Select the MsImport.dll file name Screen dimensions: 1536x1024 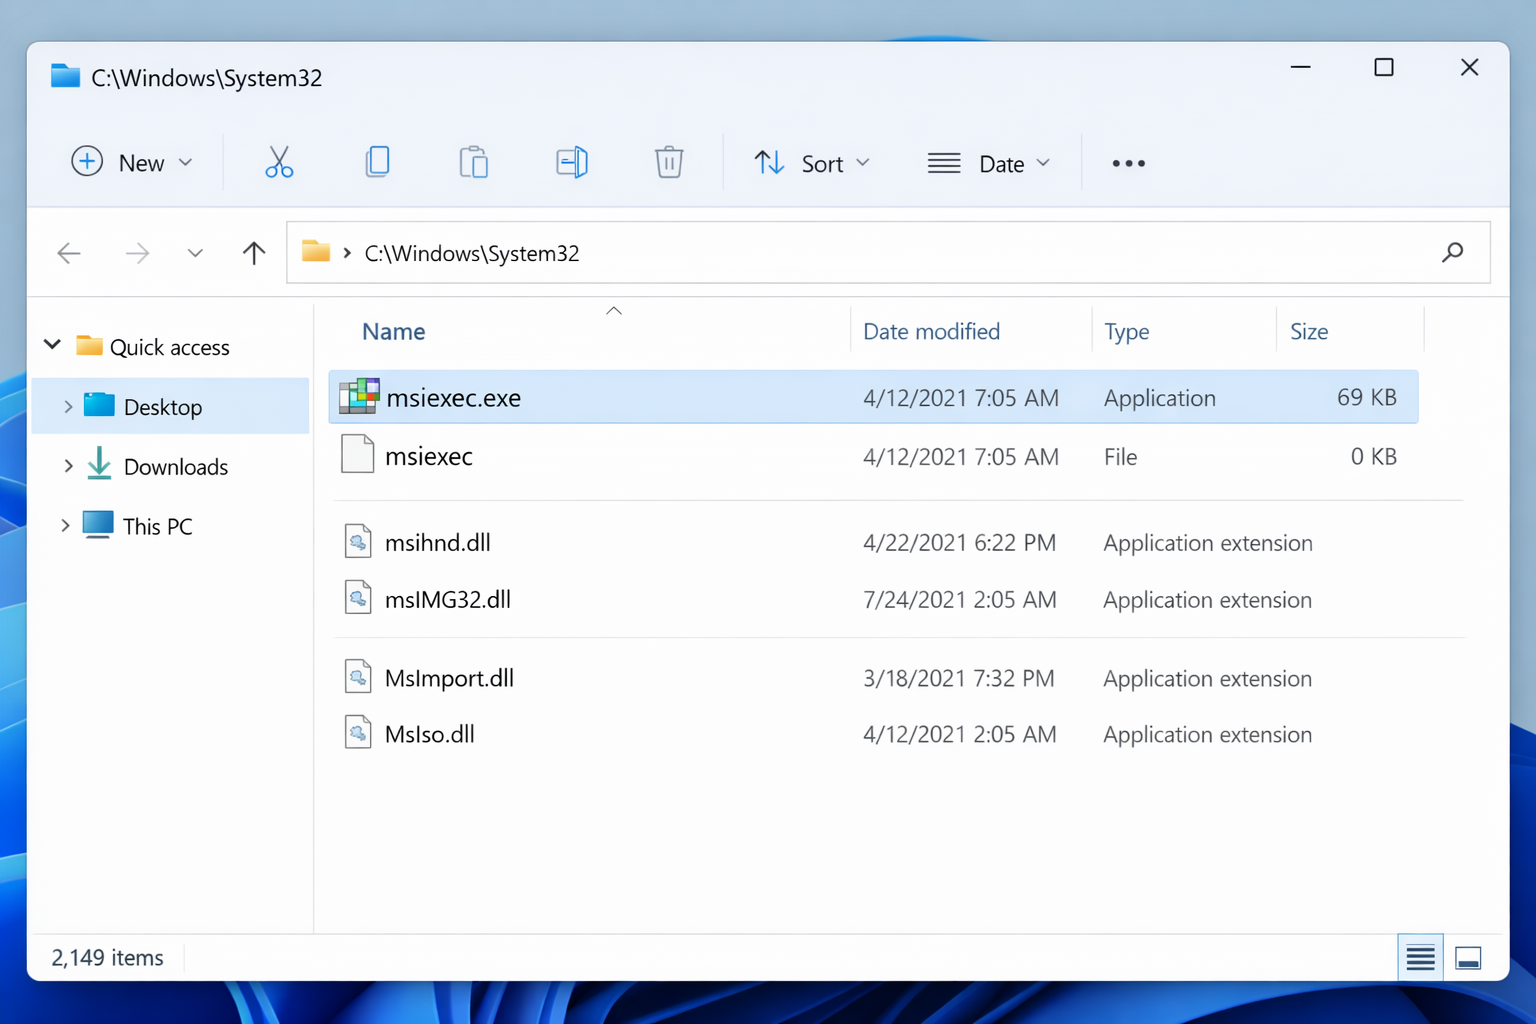coord(449,679)
